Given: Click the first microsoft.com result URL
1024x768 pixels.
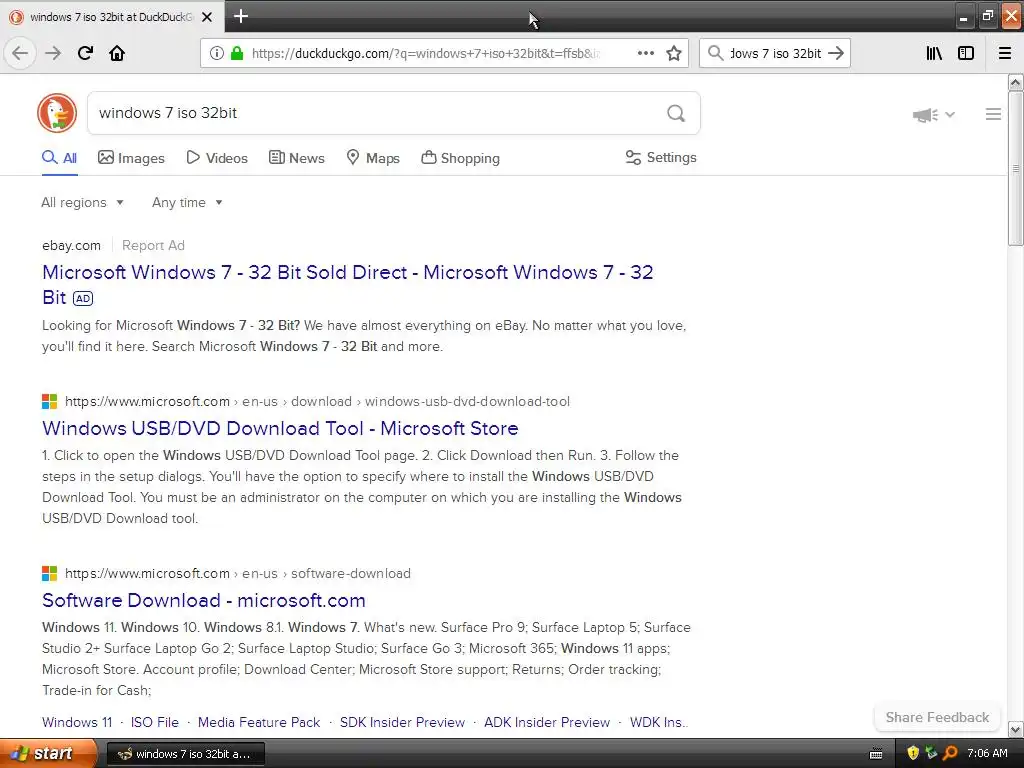Looking at the screenshot, I should click(x=317, y=401).
